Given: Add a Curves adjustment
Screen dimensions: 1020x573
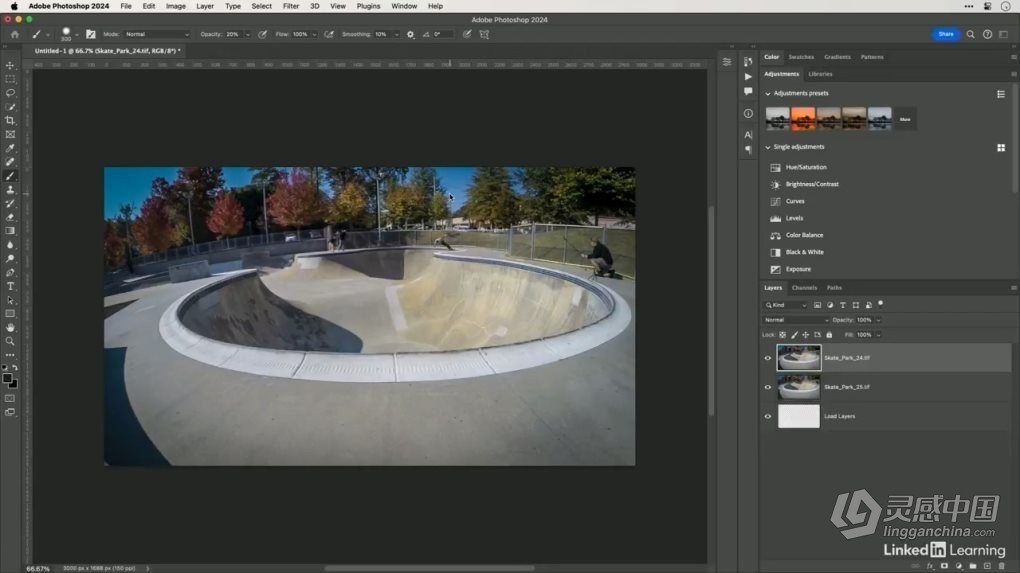Looking at the screenshot, I should [x=795, y=202].
